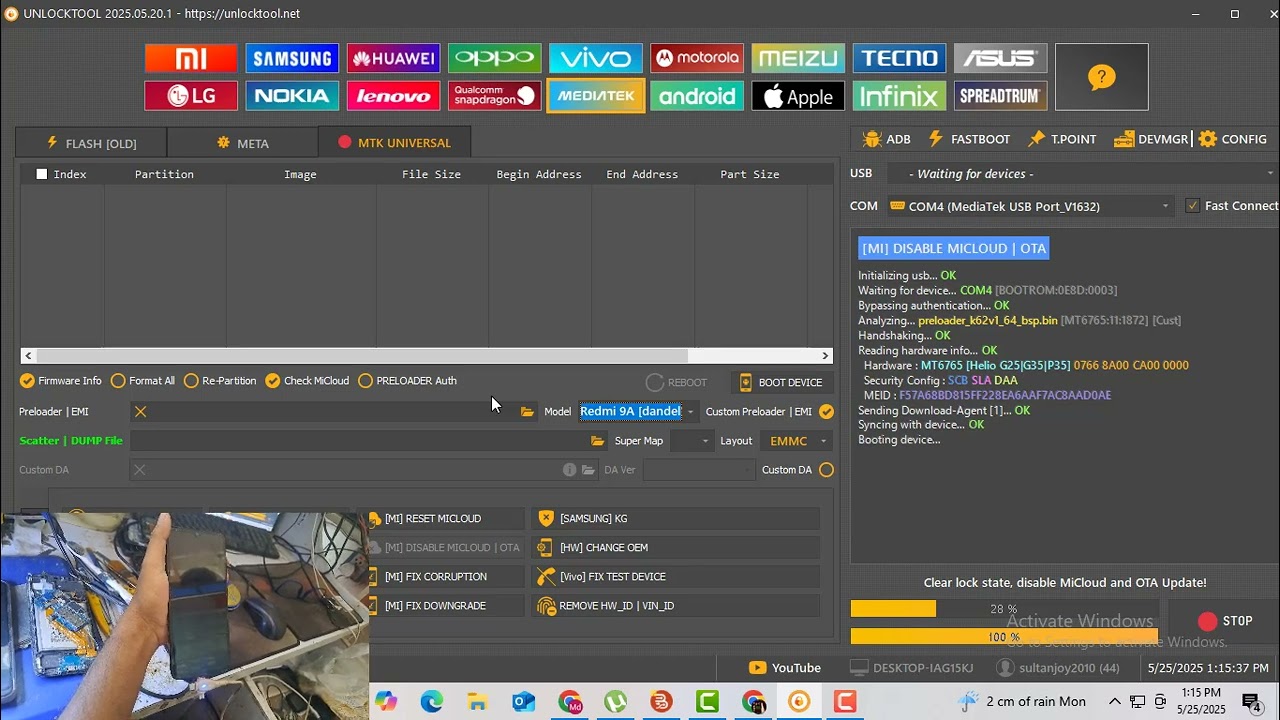The width and height of the screenshot is (1280, 720).
Task: Expand the USB Waiting for devices dropdown
Action: (1081, 174)
